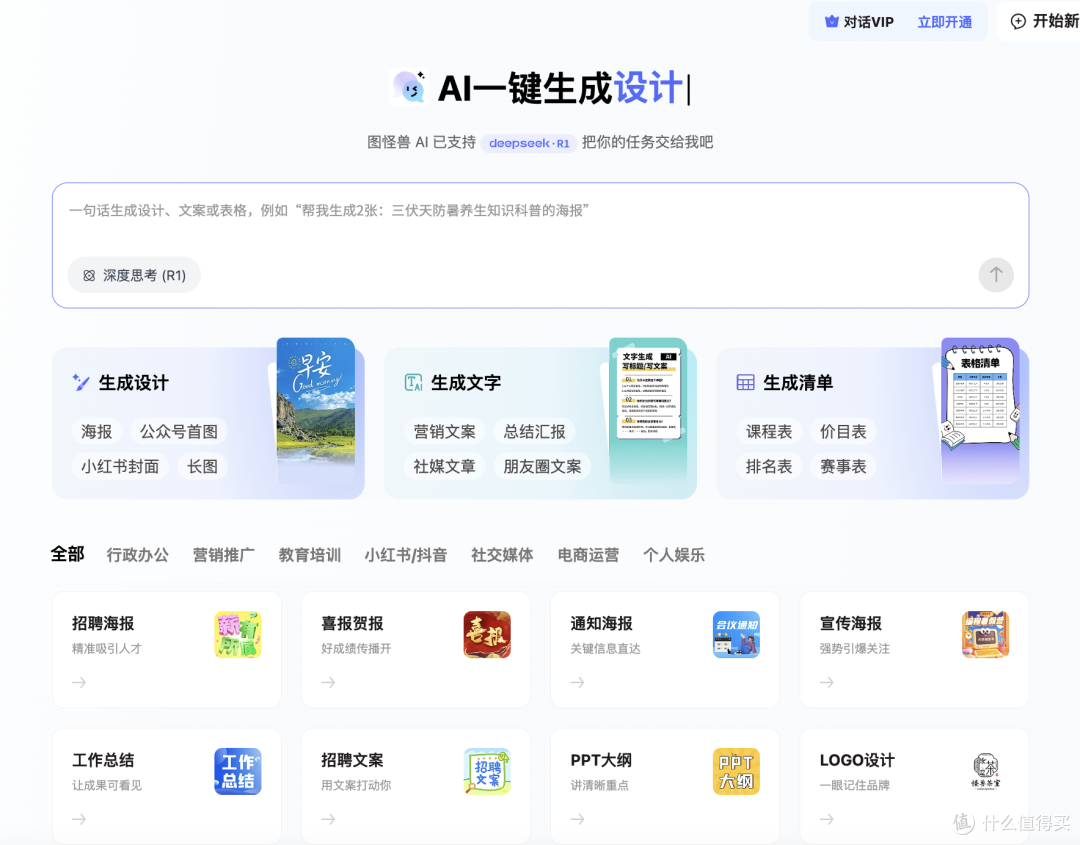The image size is (1080, 845).
Task: Click the arrow on the 宣传海报 card
Action: [827, 682]
